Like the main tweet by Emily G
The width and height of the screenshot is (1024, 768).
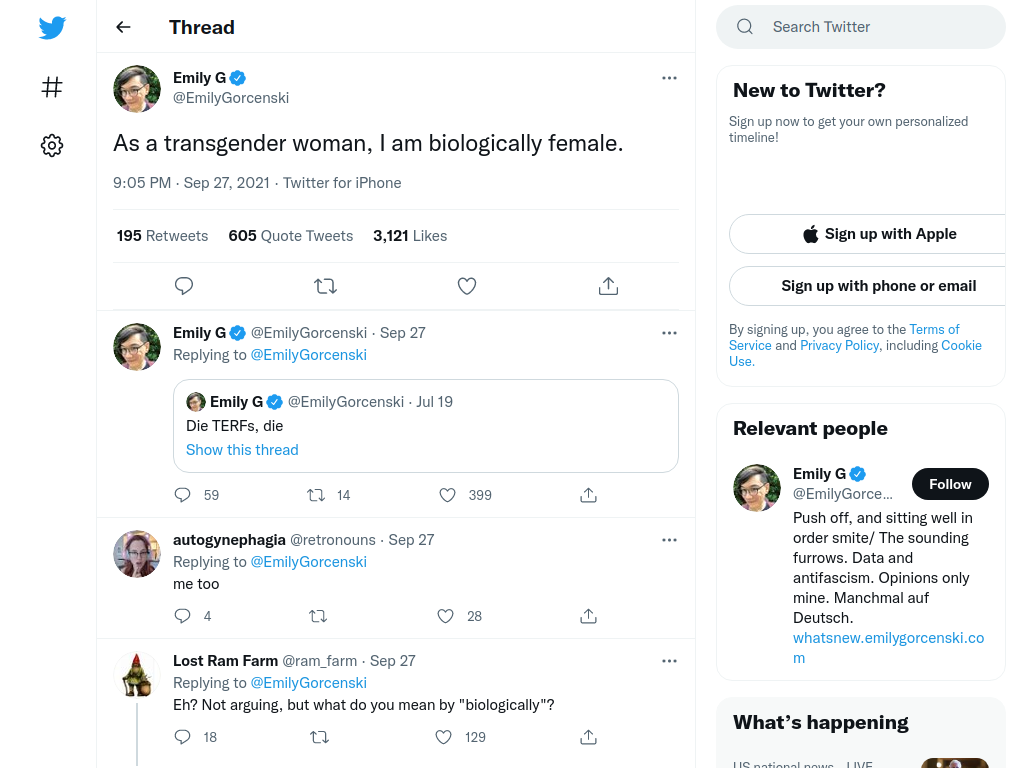coord(467,286)
